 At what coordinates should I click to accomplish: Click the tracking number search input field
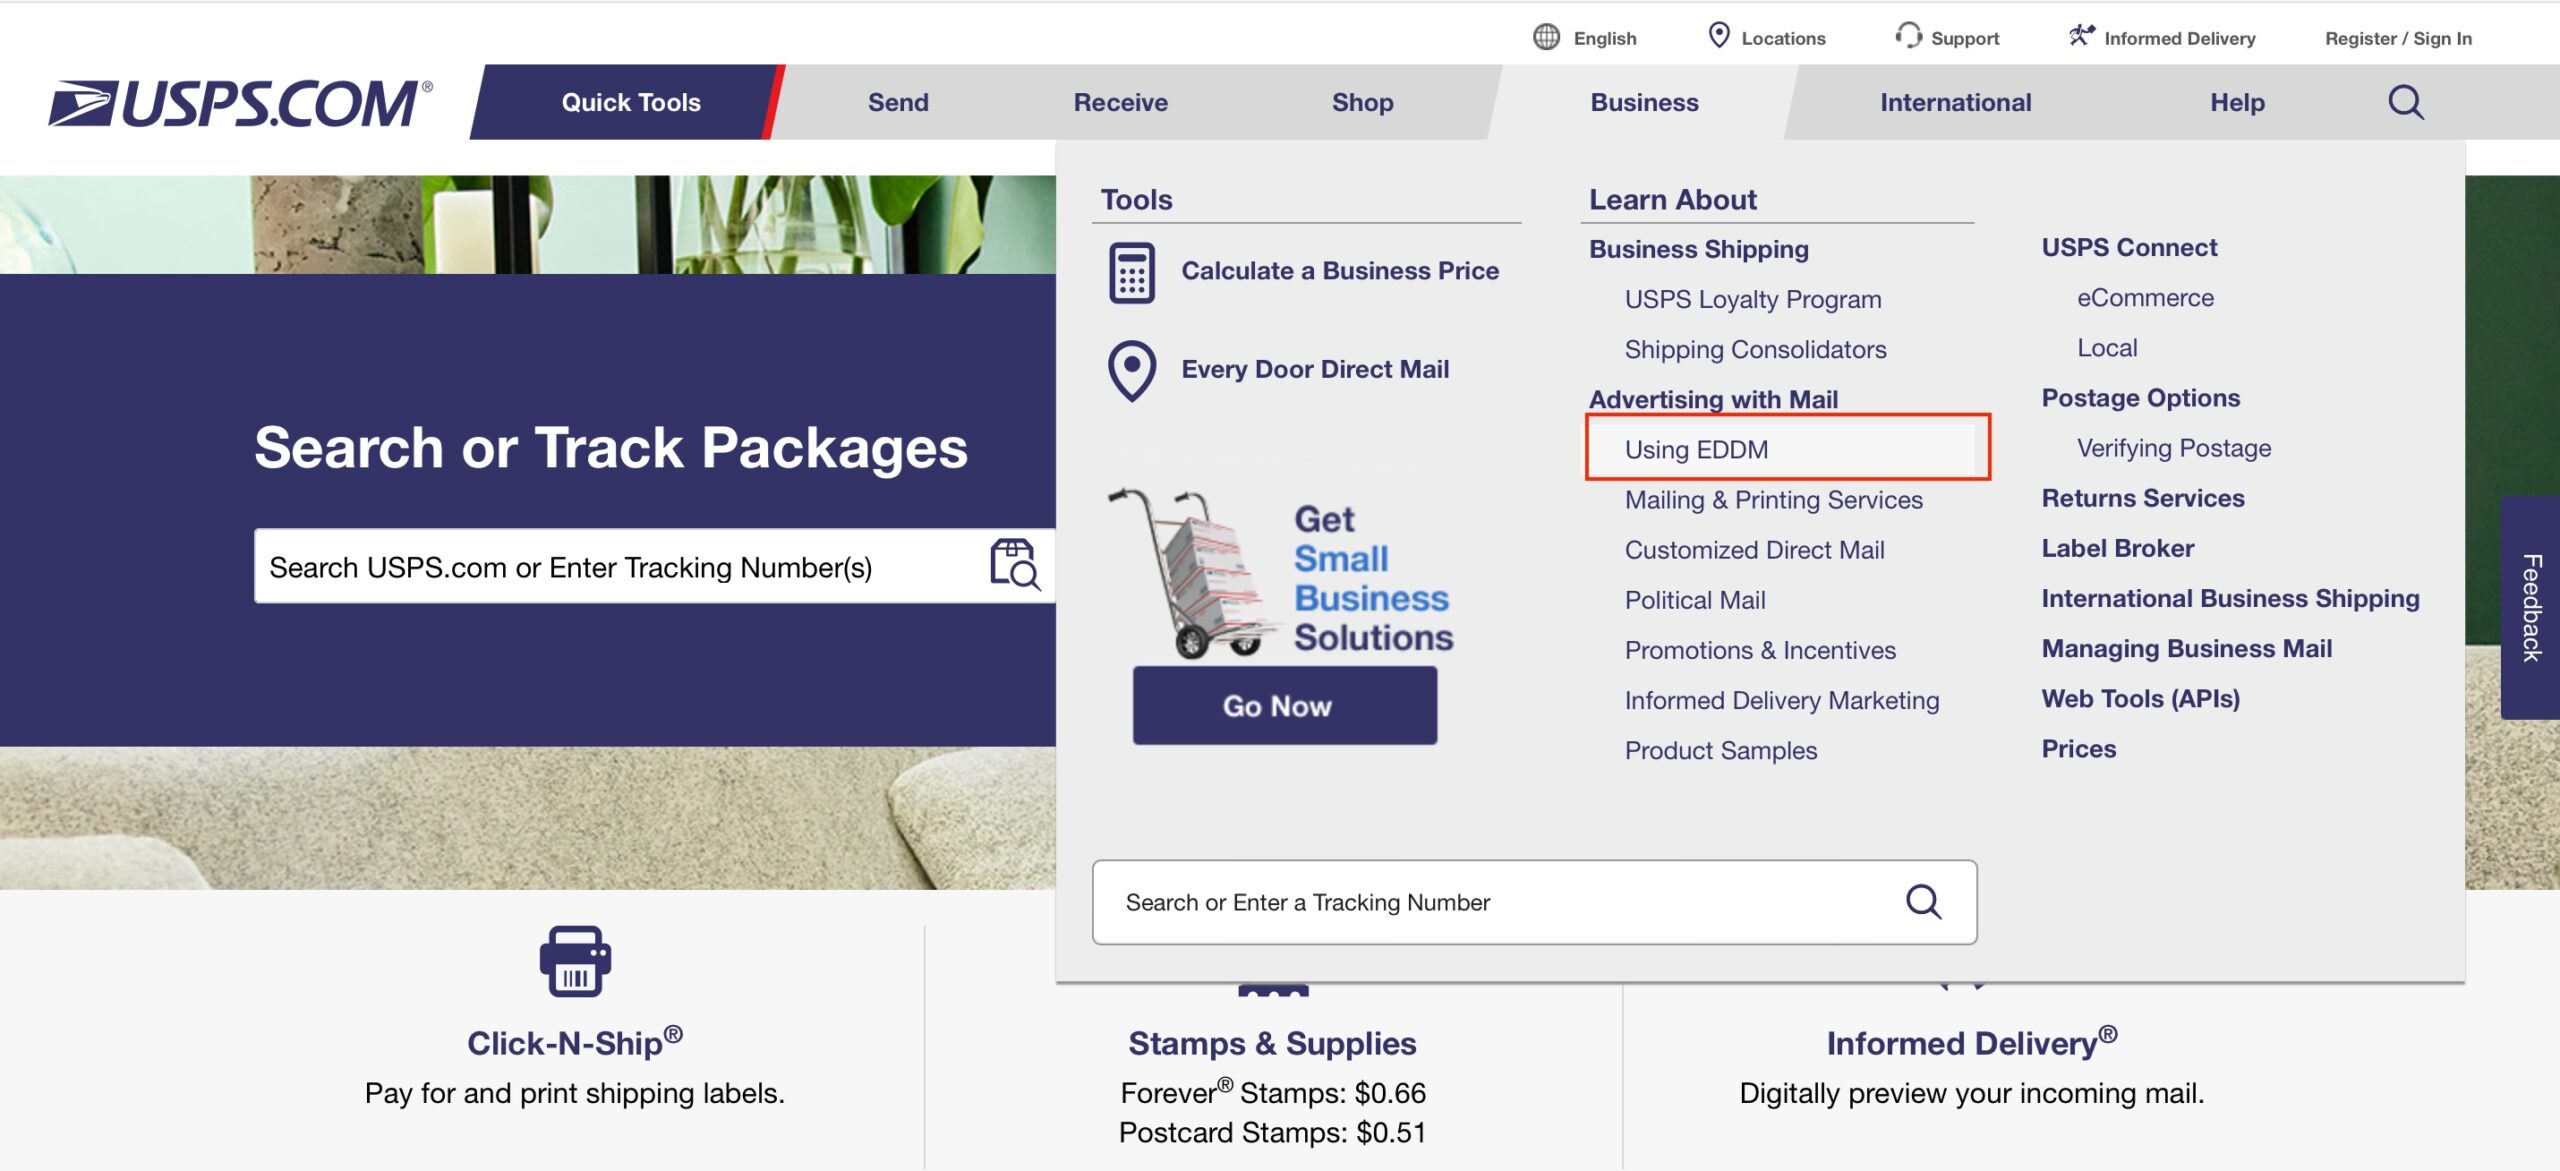pyautogui.click(x=1502, y=902)
